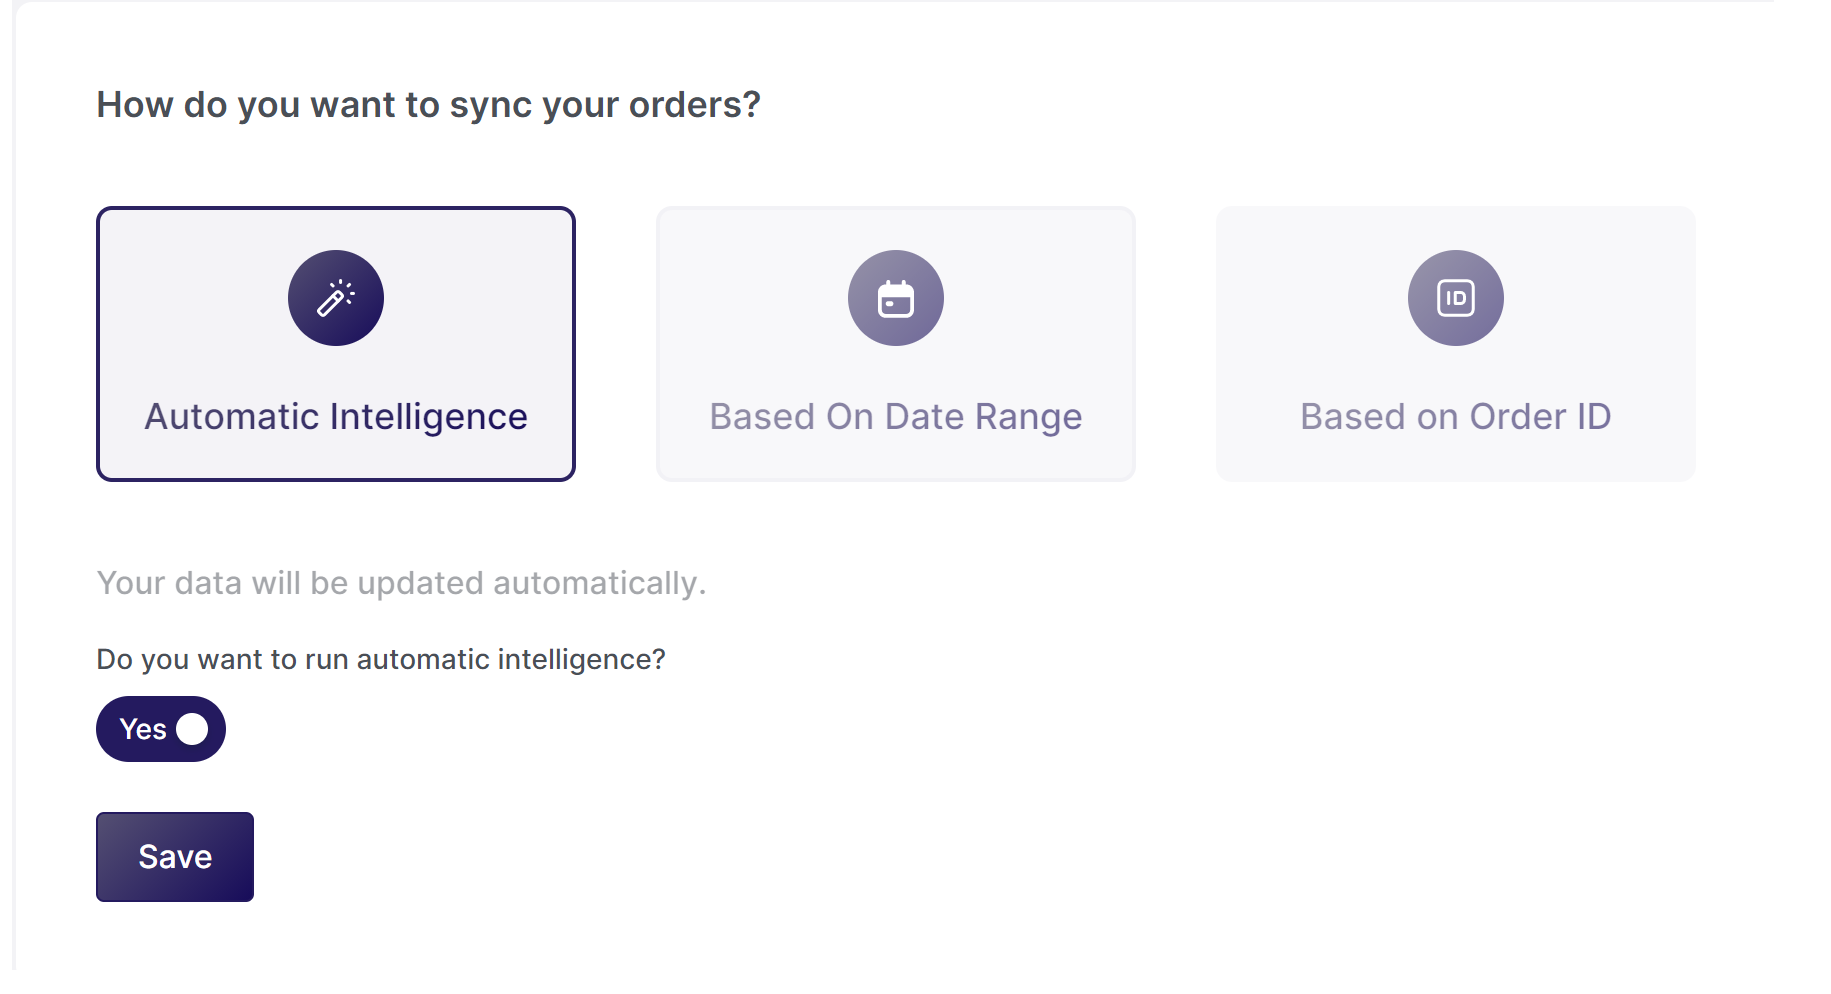Click the ID badge Order ID icon
The height and width of the screenshot is (994, 1831).
1456,298
